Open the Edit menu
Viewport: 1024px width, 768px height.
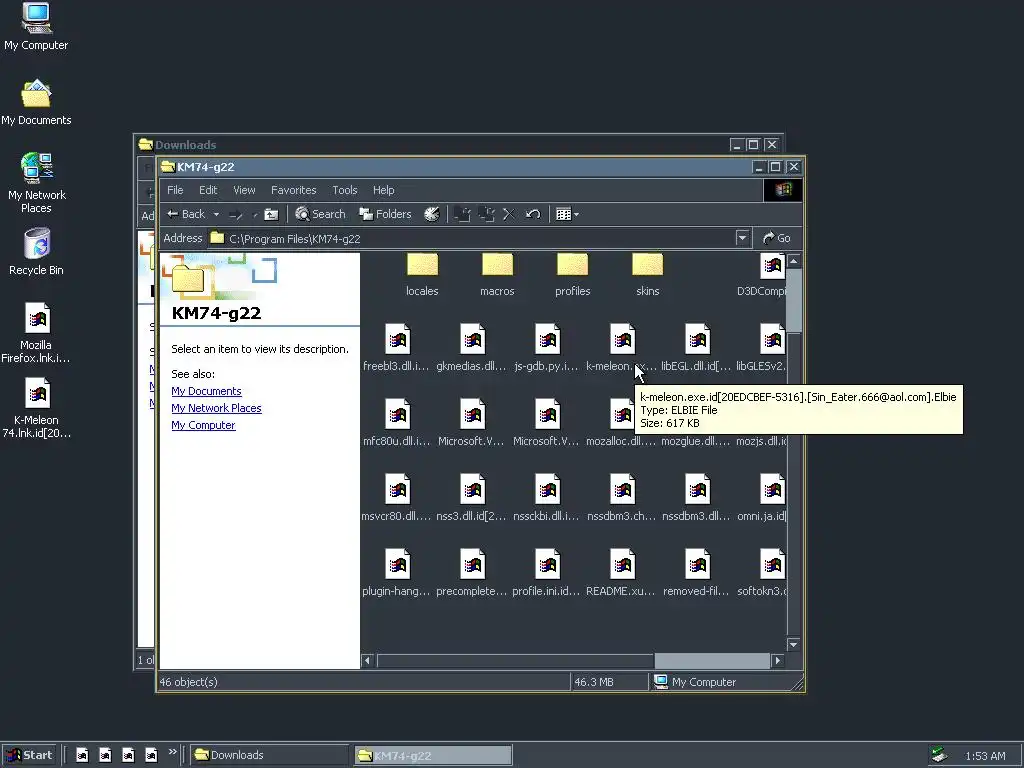(208, 190)
